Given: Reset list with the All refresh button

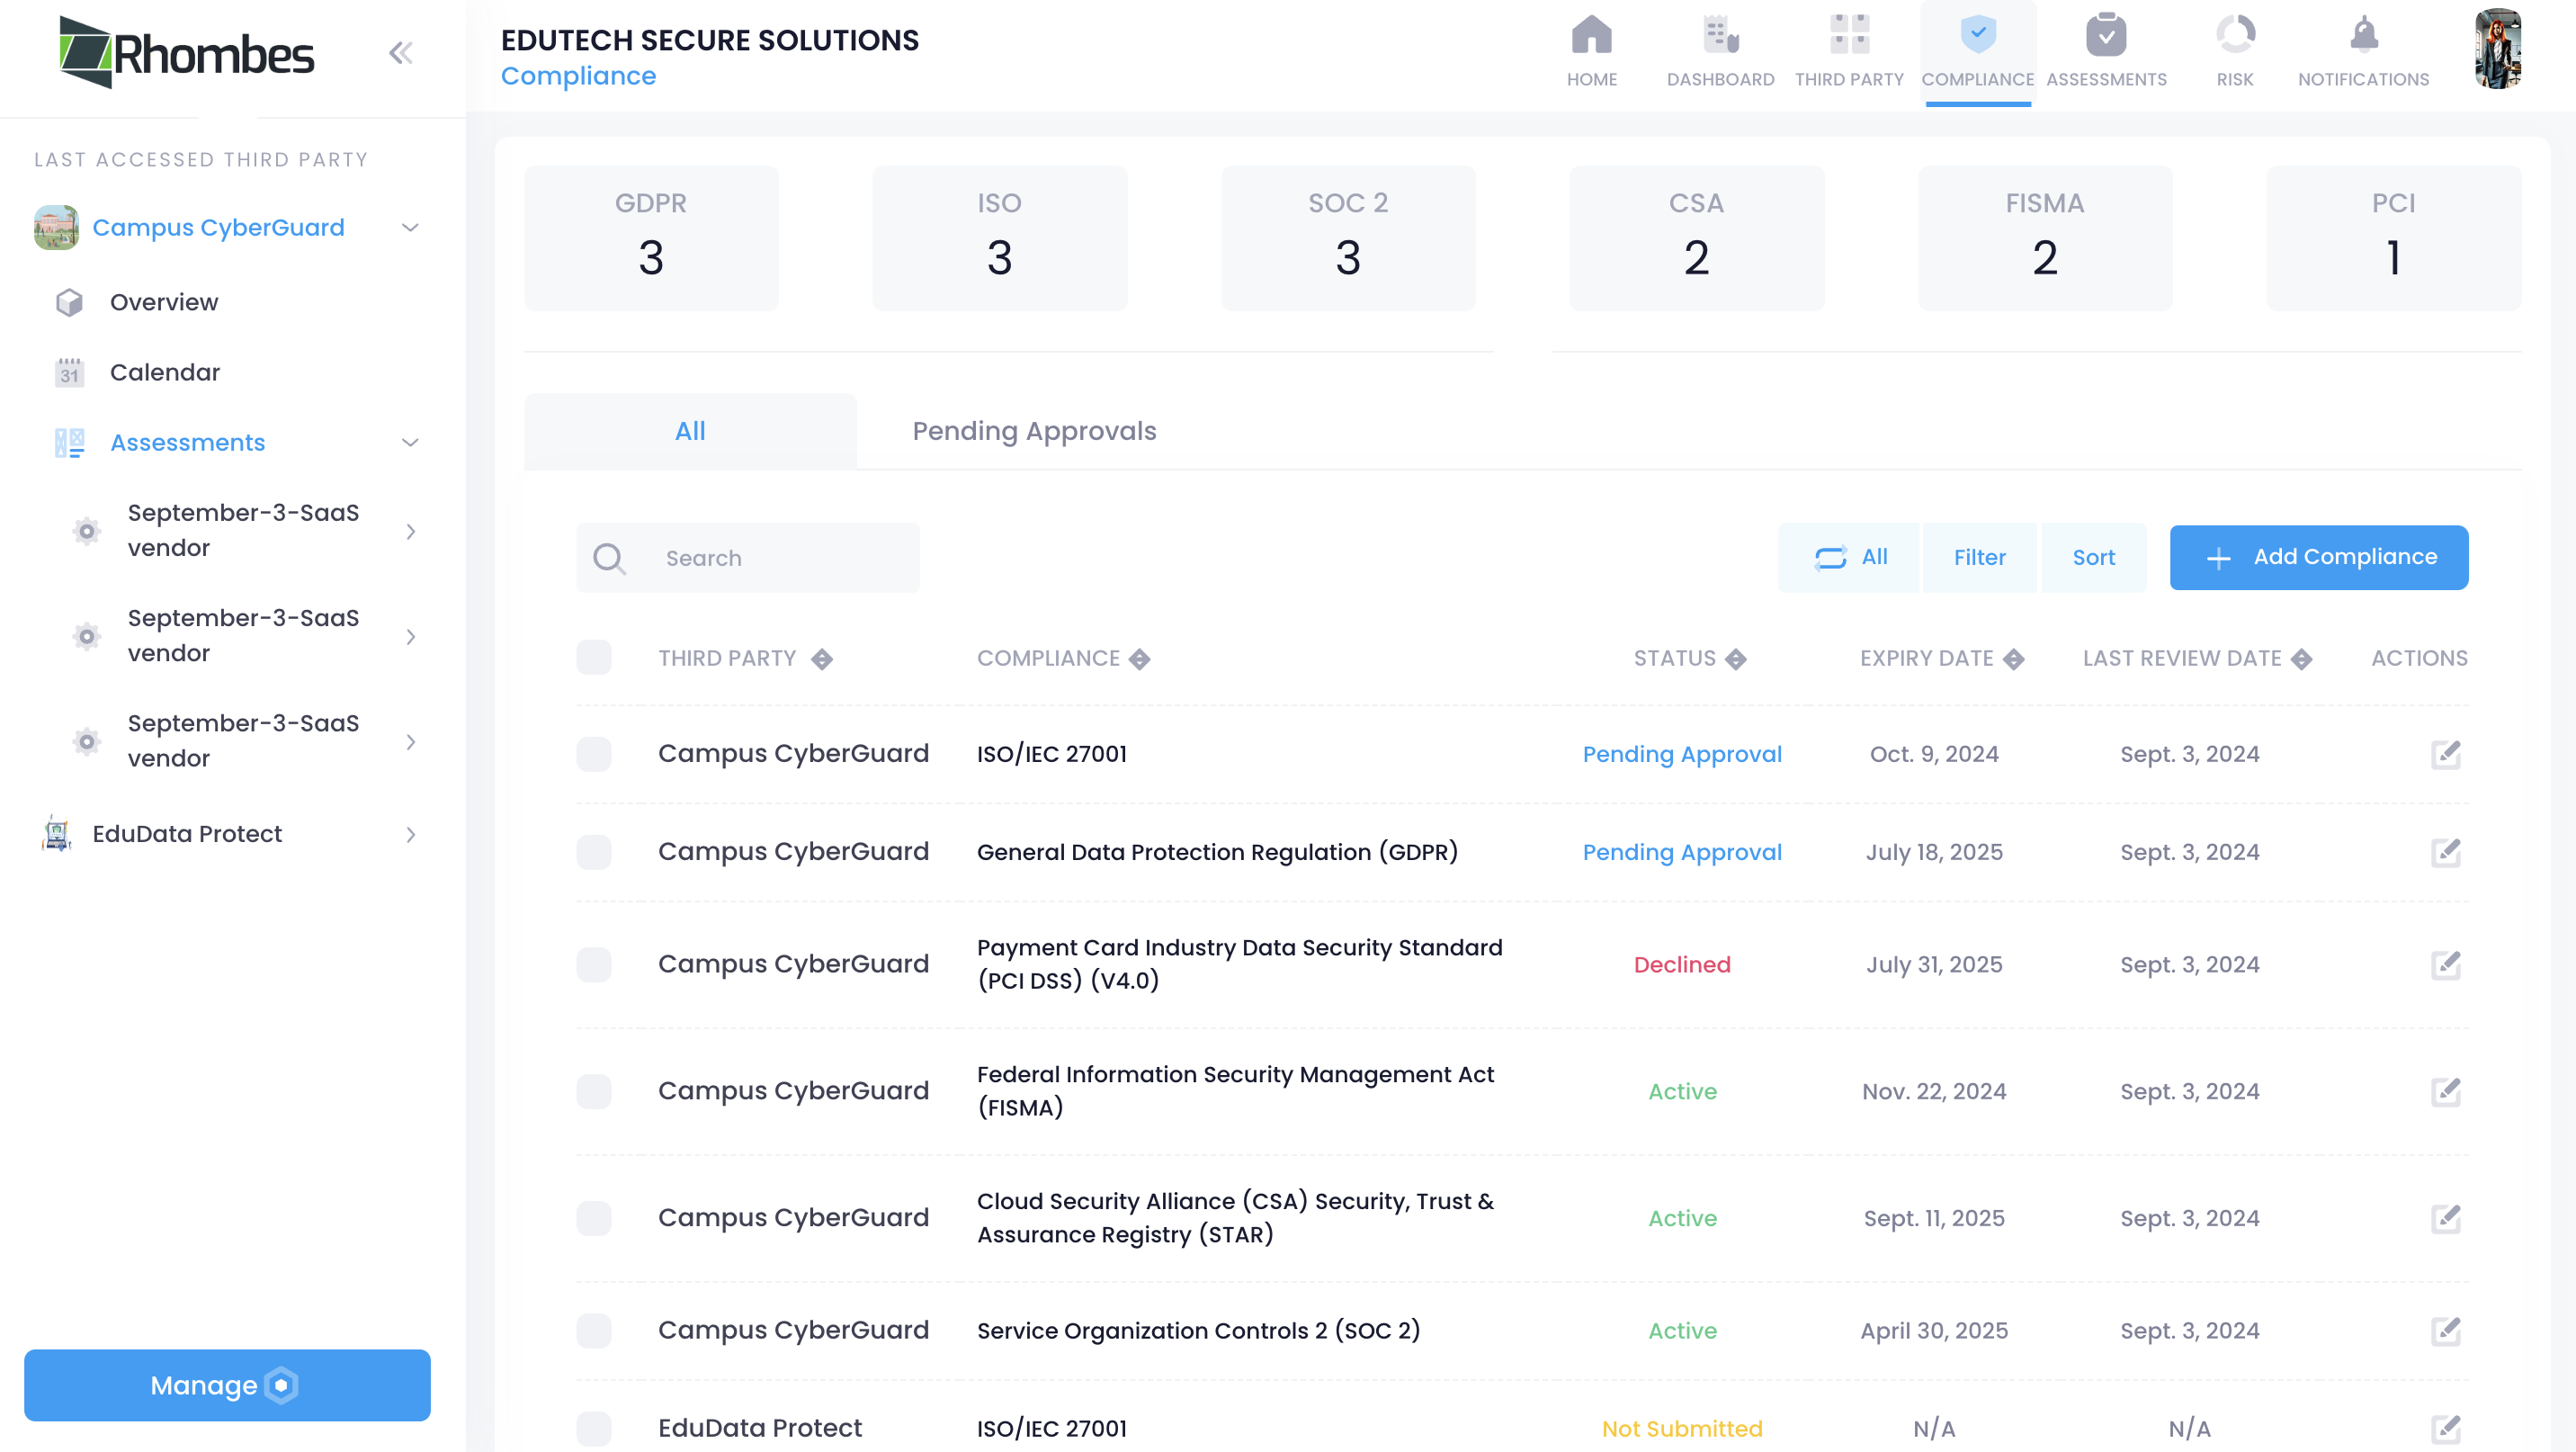Looking at the screenshot, I should coord(1849,557).
